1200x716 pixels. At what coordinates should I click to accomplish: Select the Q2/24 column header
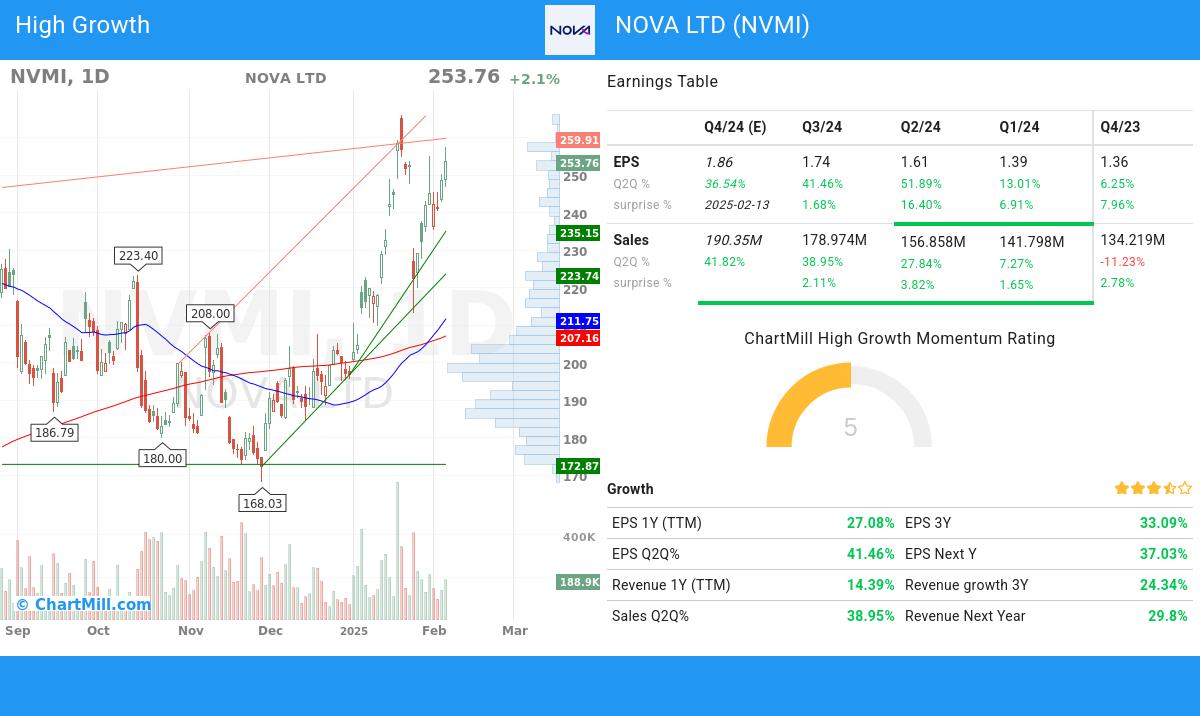pyautogui.click(x=921, y=127)
